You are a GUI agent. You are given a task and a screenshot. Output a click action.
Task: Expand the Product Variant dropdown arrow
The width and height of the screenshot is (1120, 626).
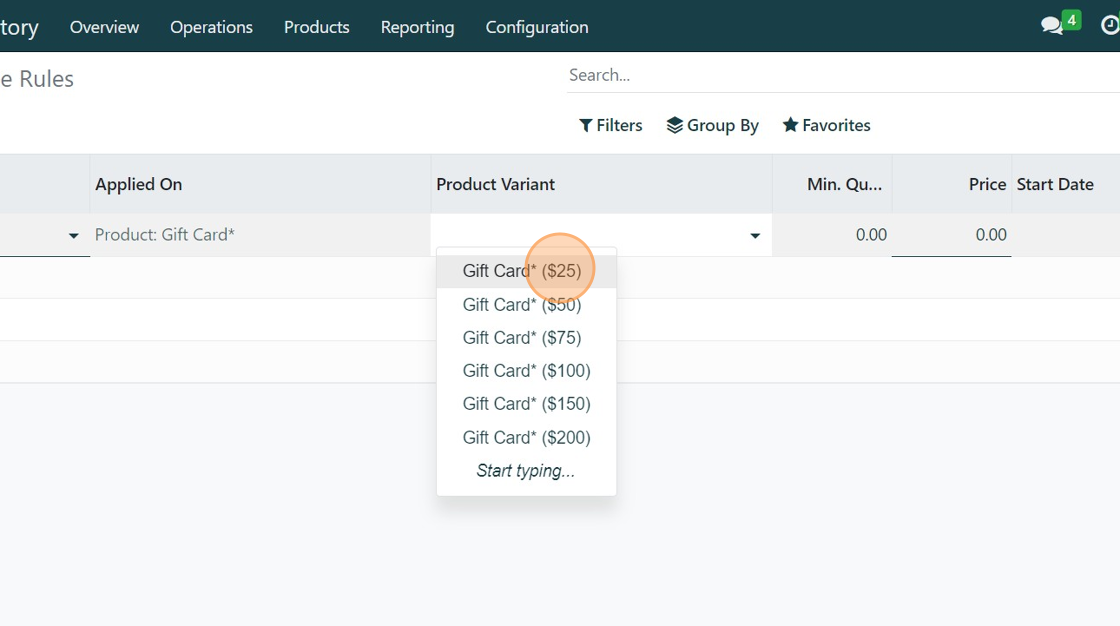(755, 236)
